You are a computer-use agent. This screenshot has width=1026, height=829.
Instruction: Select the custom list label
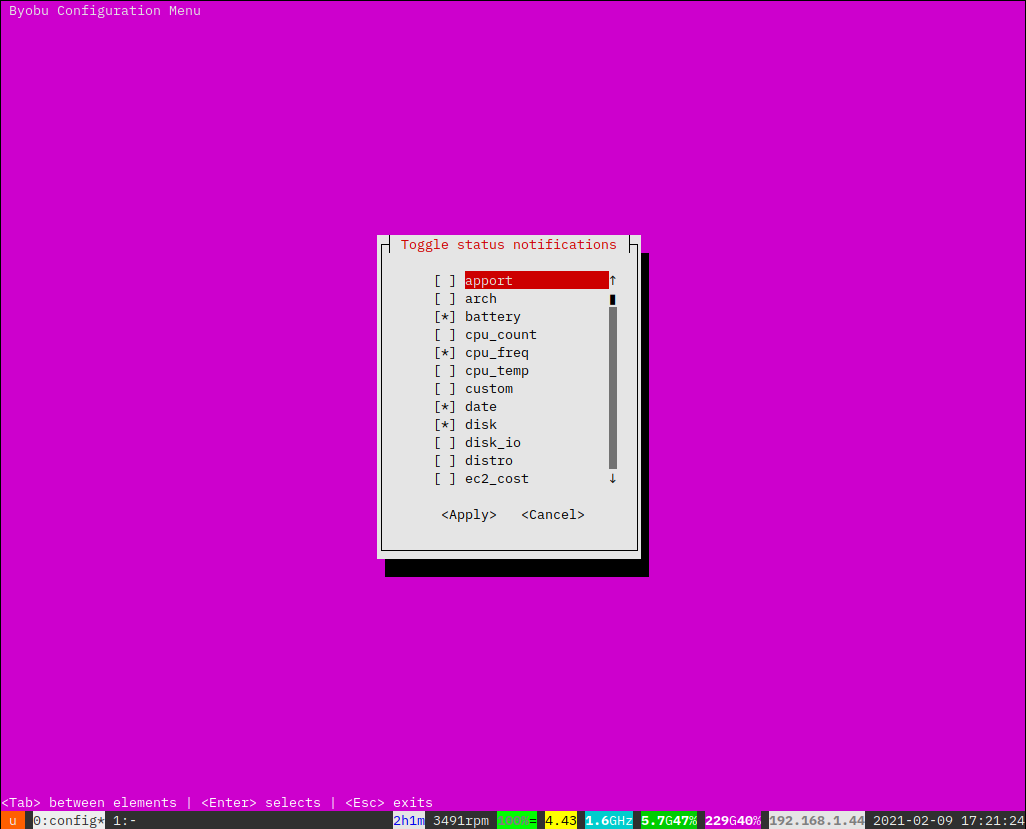tap(489, 389)
